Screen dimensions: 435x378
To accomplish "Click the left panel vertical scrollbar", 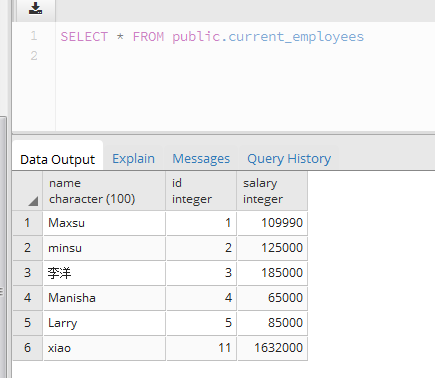I will 3,247.
